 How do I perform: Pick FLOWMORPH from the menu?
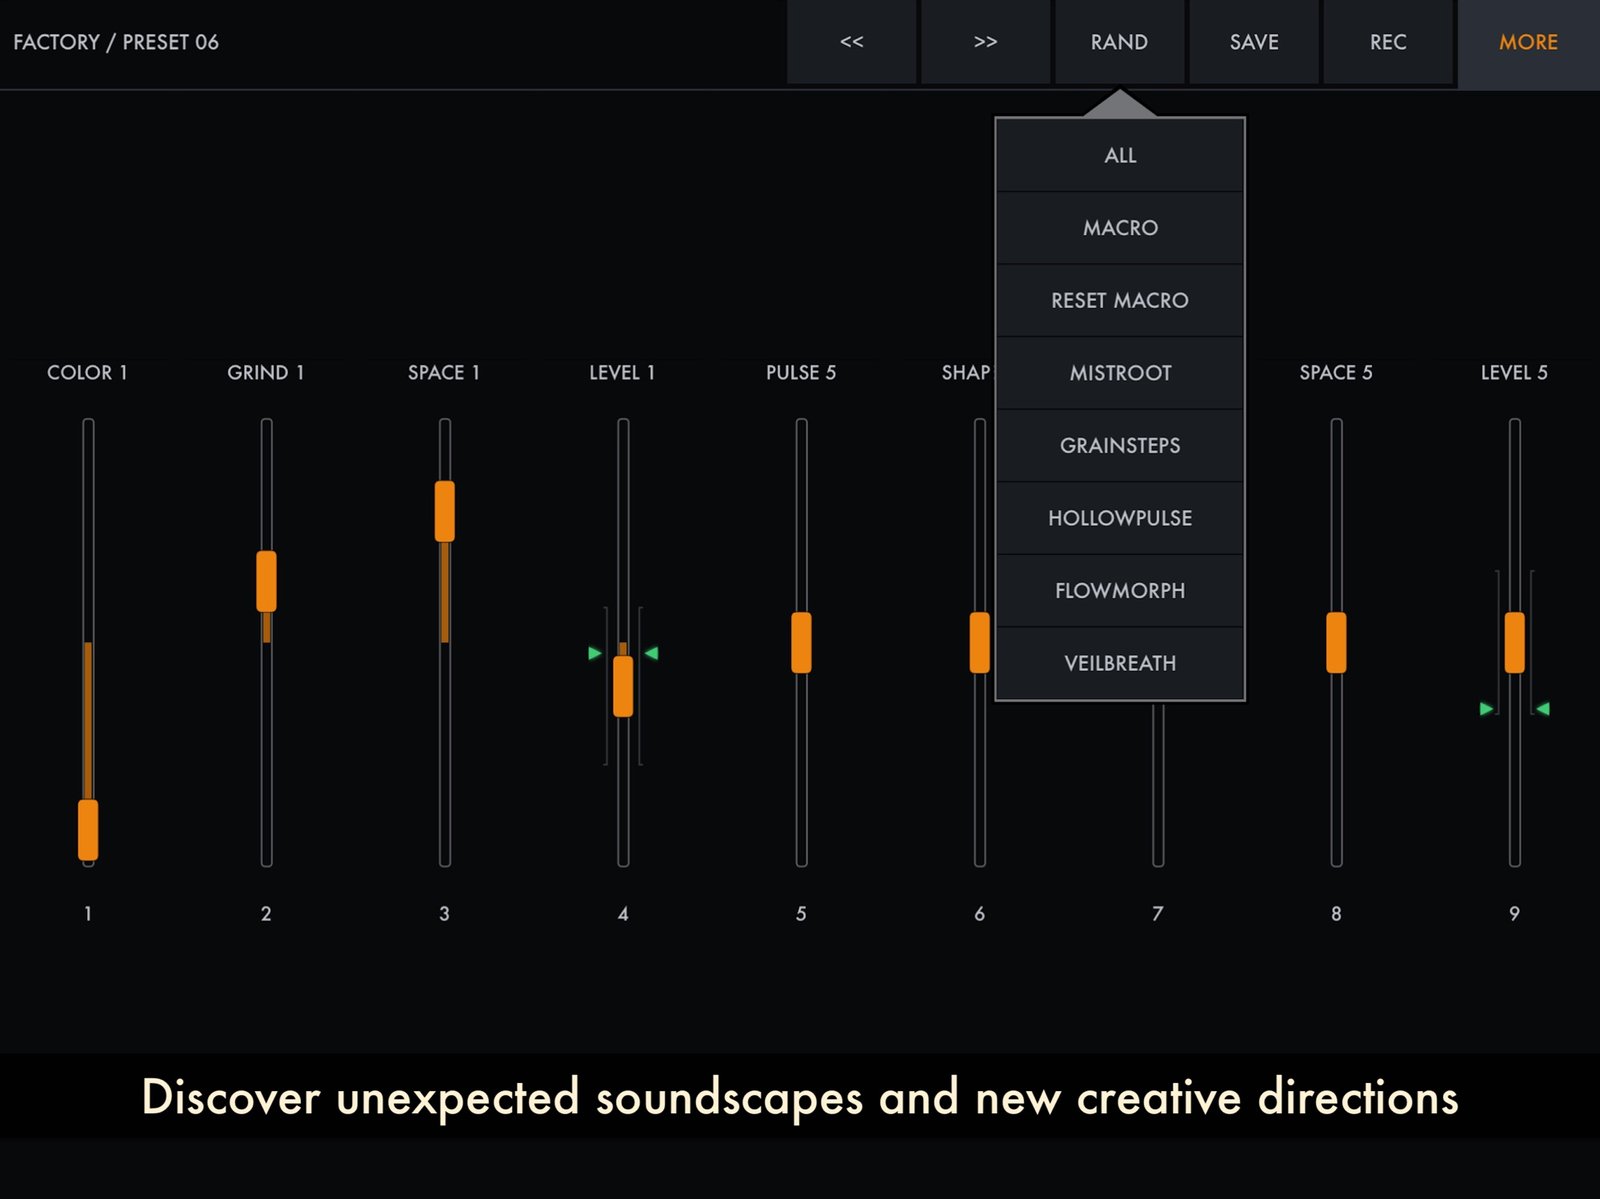pyautogui.click(x=1120, y=590)
